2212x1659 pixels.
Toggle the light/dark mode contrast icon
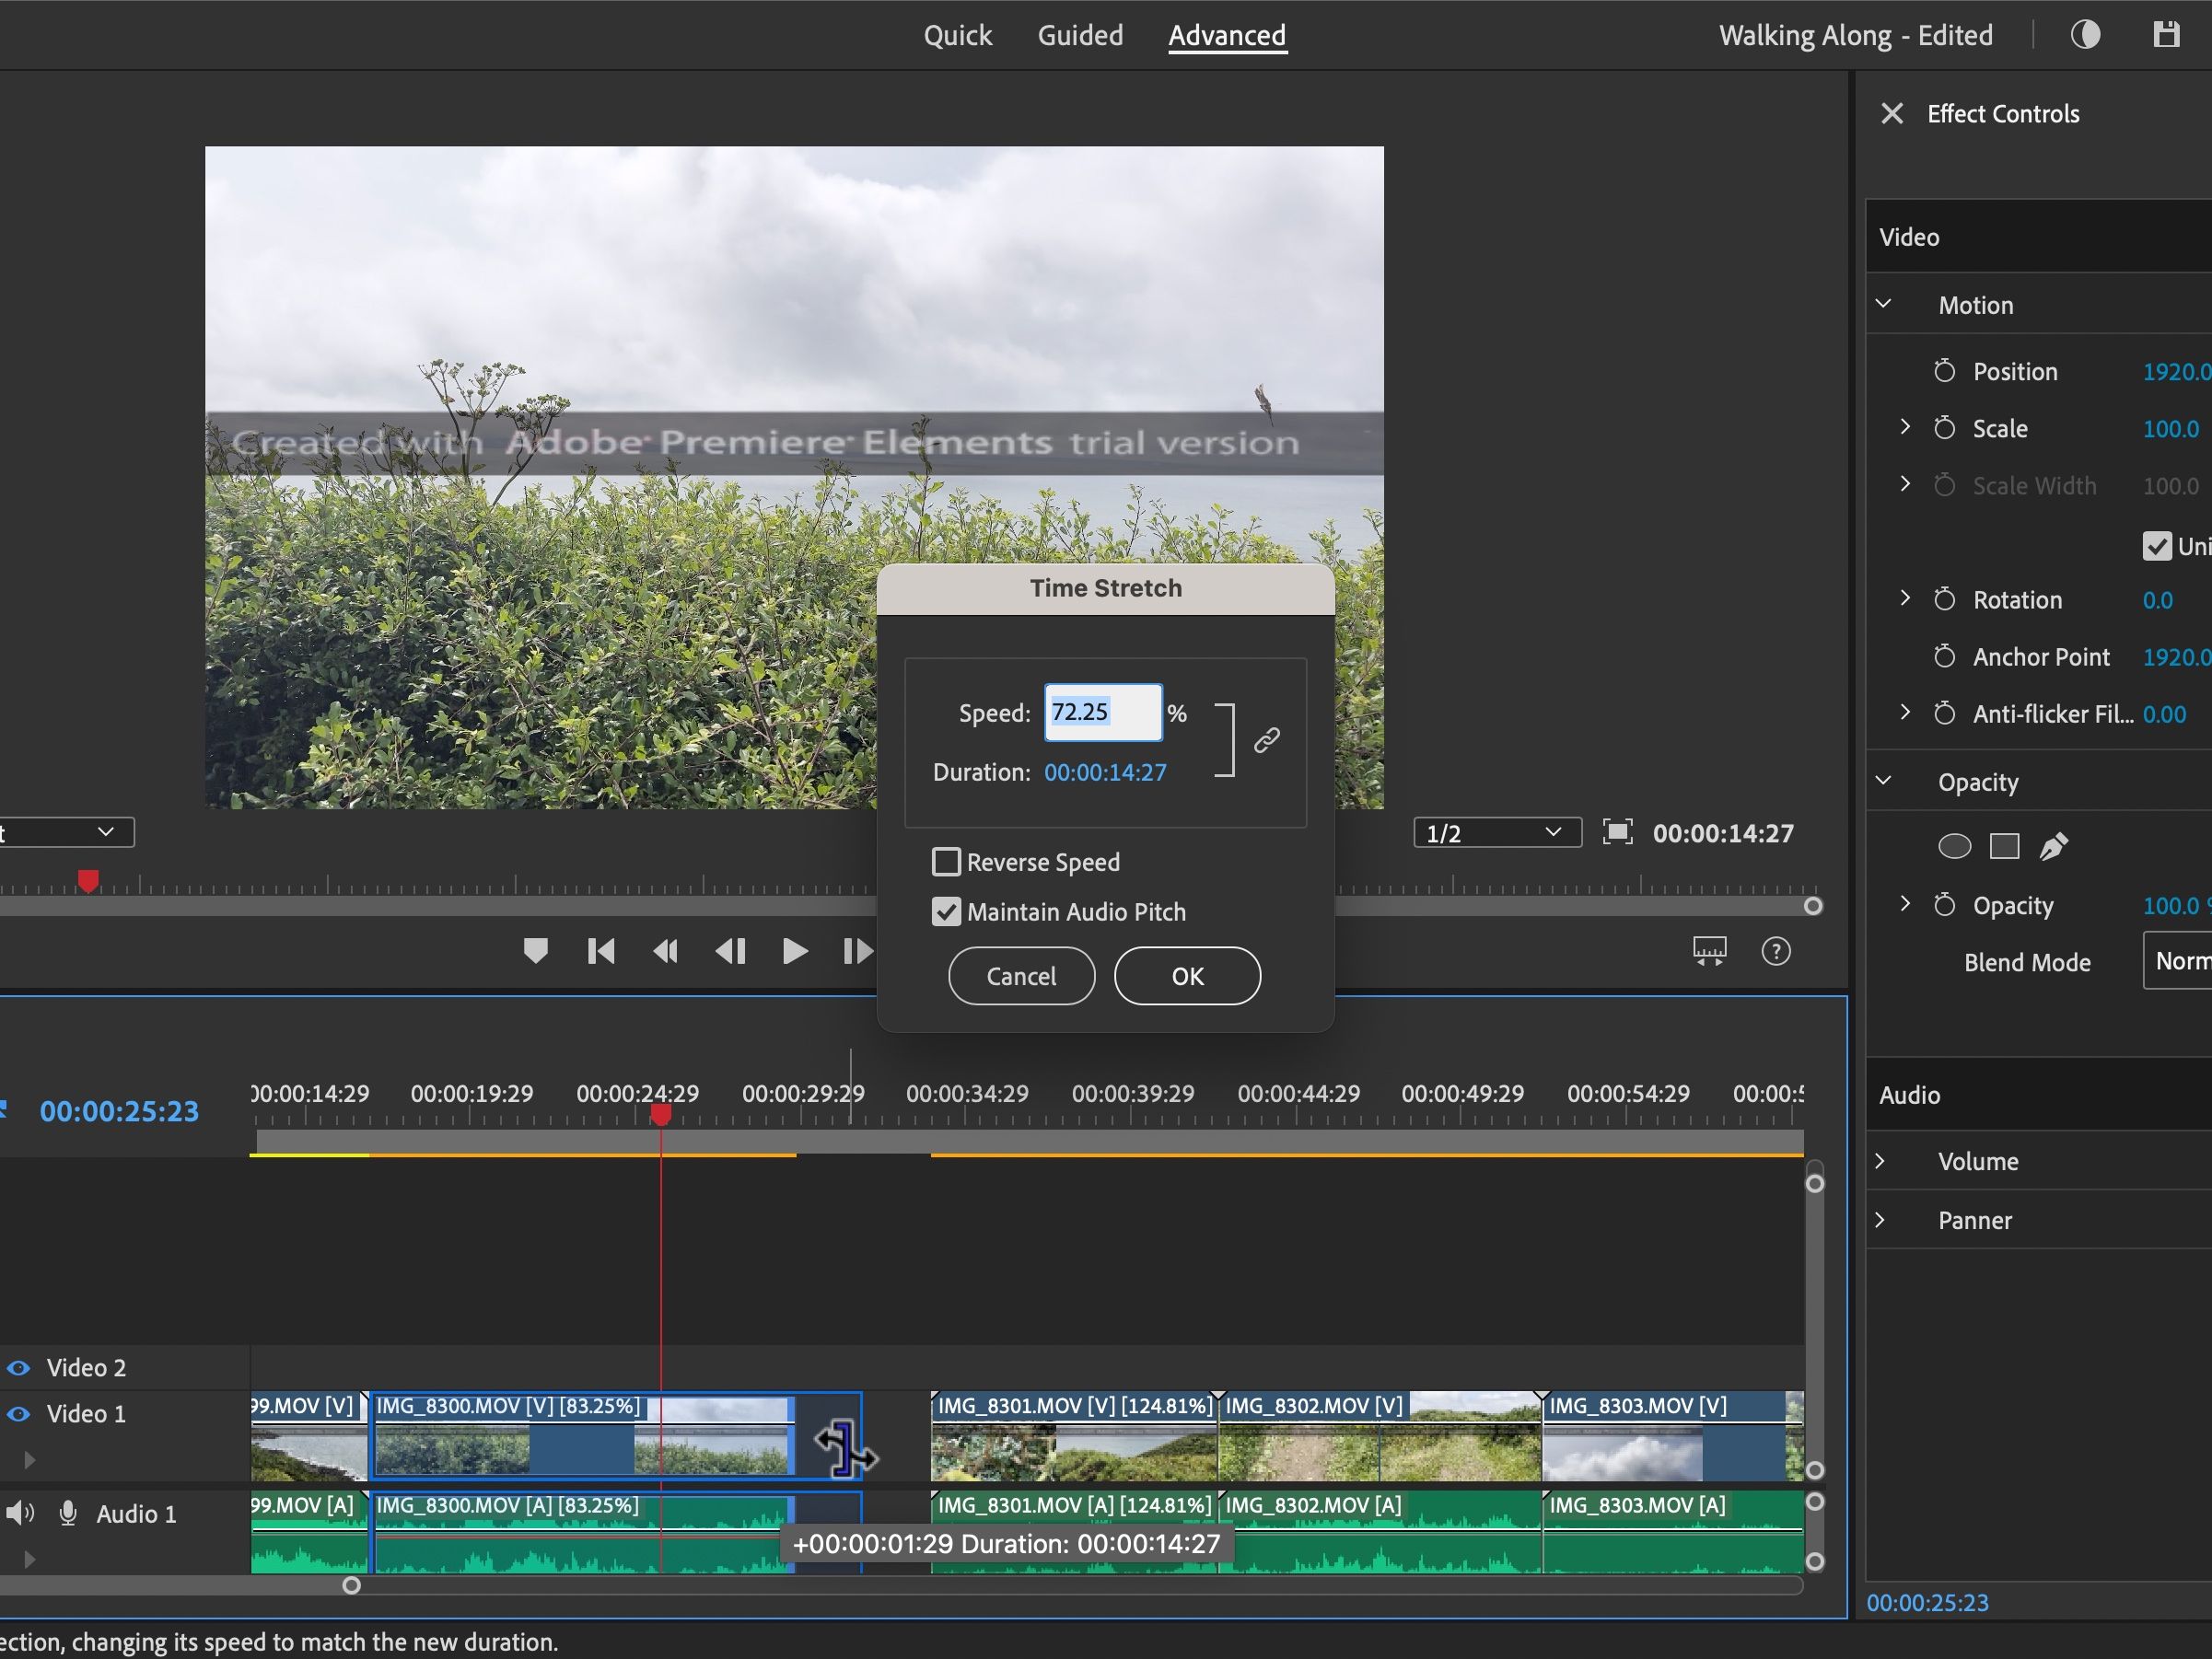click(2085, 35)
